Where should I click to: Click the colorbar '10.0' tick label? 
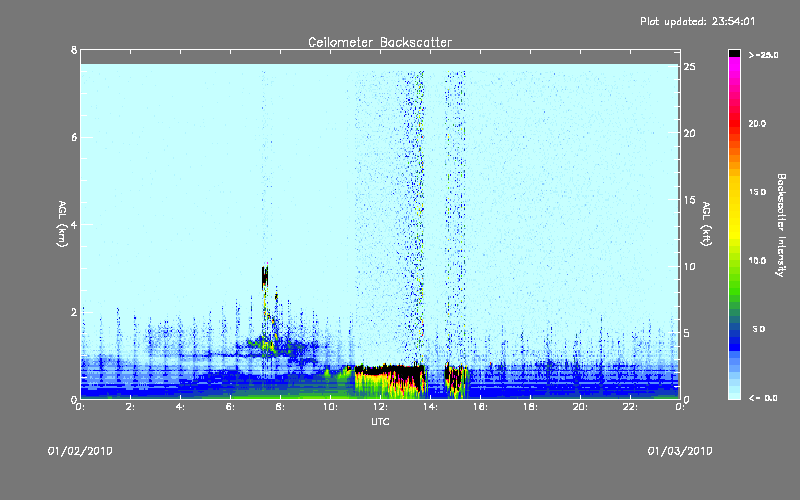tap(757, 260)
